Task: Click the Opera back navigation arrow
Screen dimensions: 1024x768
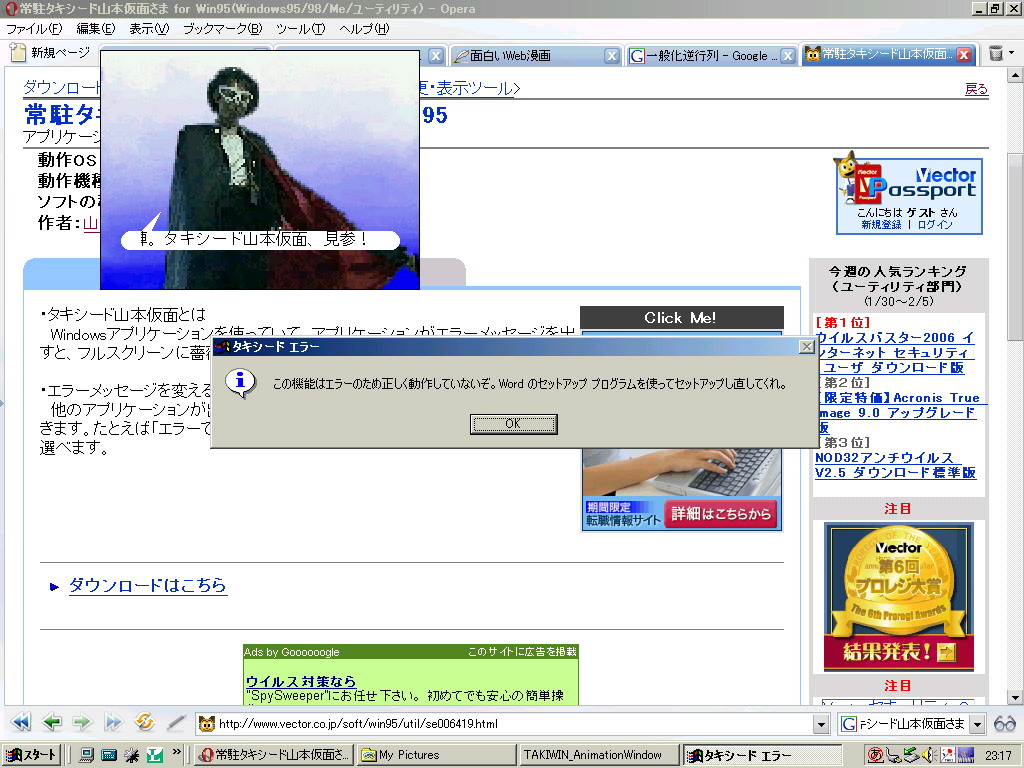Action: [x=52, y=723]
